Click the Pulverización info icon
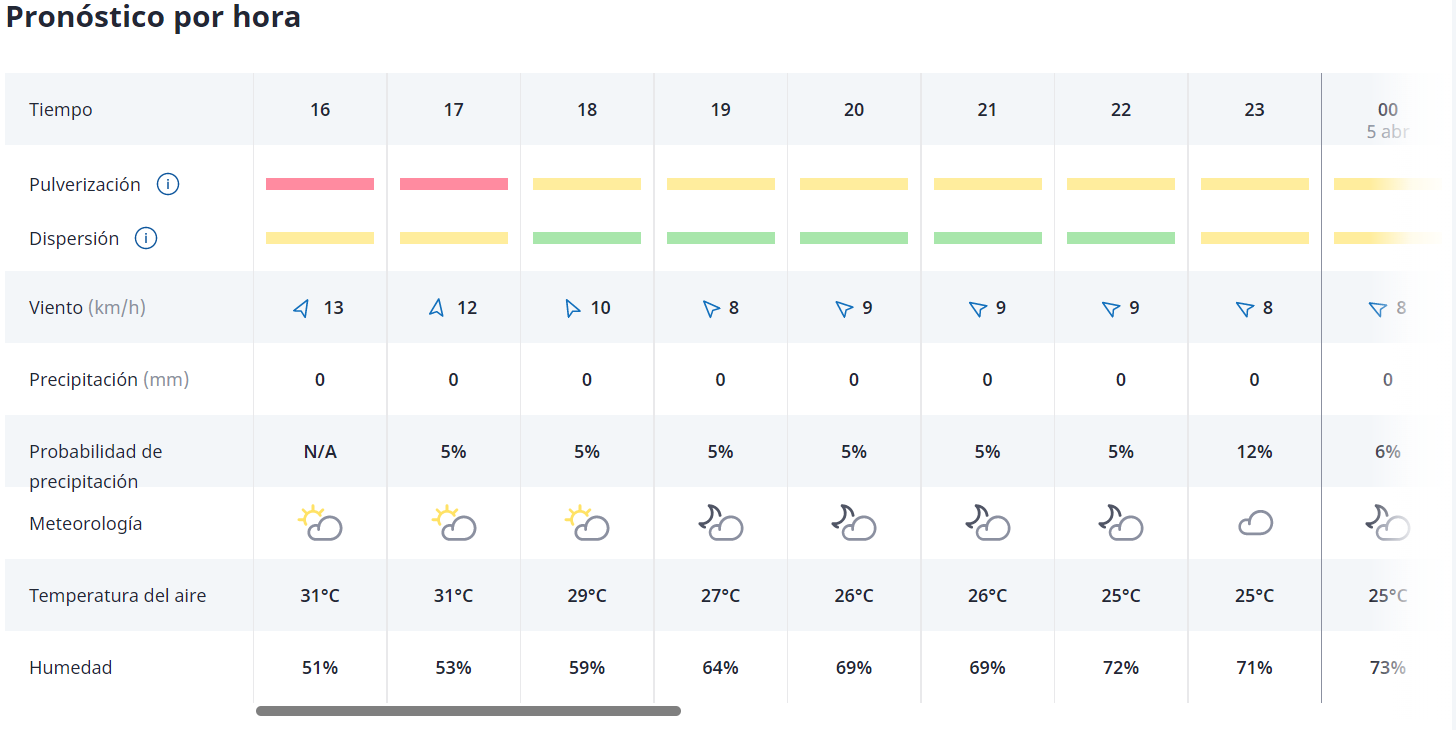This screenshot has width=1456, height=730. coord(168,184)
